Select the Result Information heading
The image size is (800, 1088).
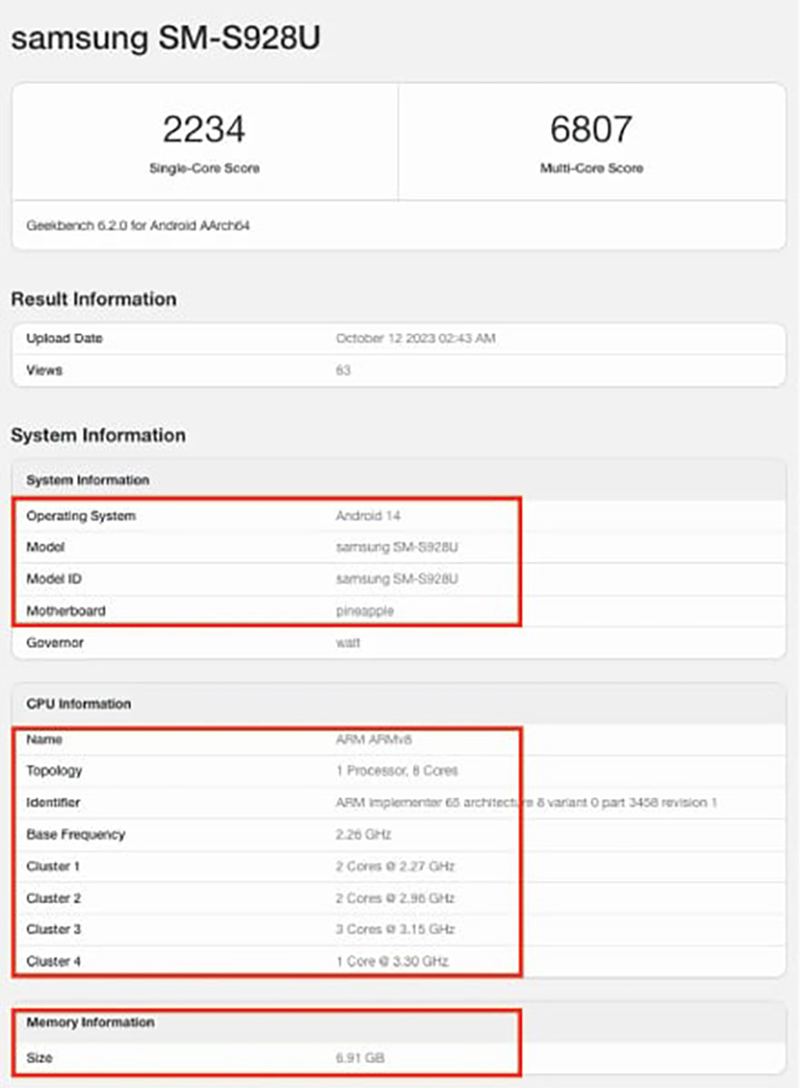(93, 299)
